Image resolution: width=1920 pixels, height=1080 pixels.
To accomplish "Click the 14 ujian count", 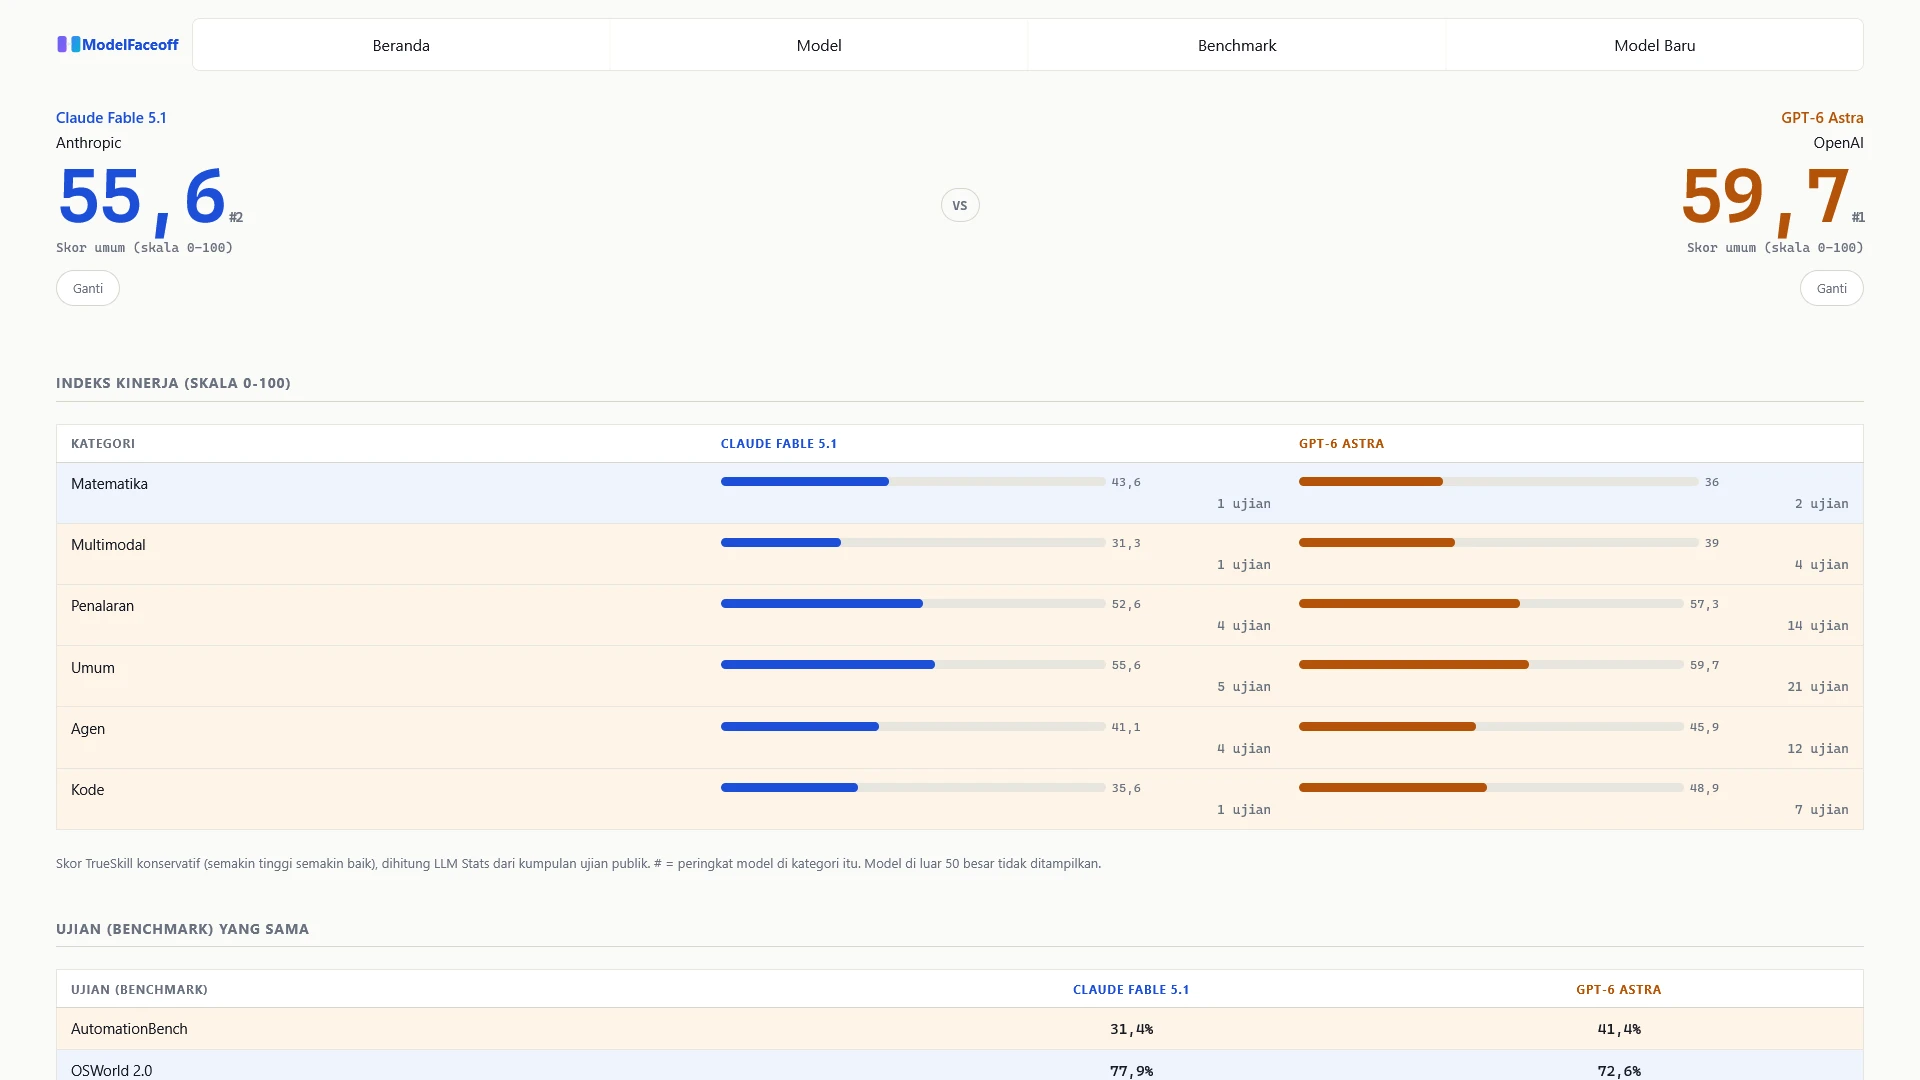I will coord(1818,626).
